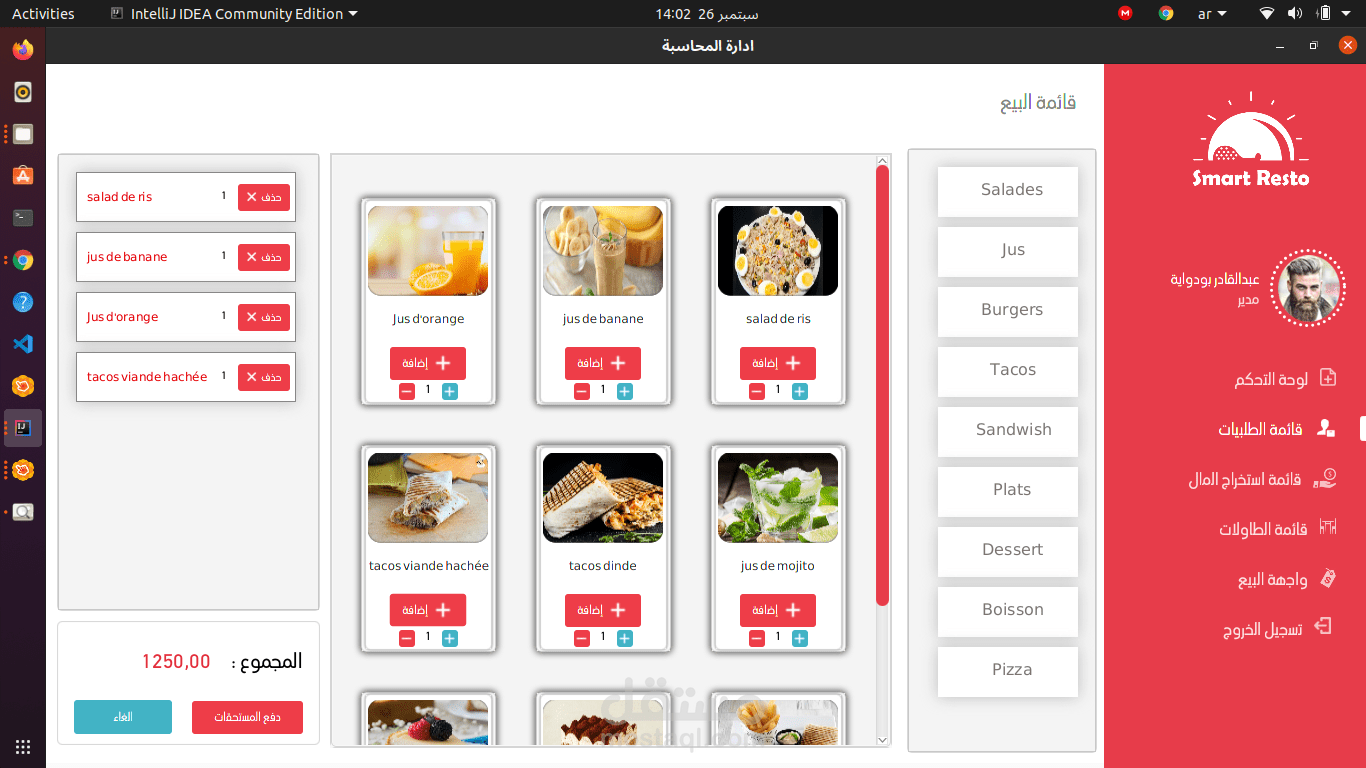Screen dimensions: 1366x768
Task: Open the Help icon in the dock
Action: [23, 302]
